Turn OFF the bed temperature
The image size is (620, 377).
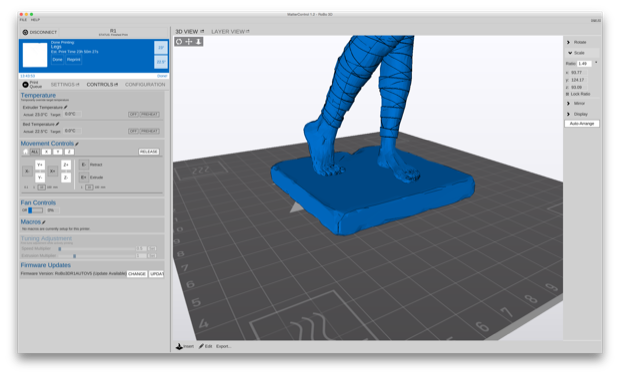133,131
